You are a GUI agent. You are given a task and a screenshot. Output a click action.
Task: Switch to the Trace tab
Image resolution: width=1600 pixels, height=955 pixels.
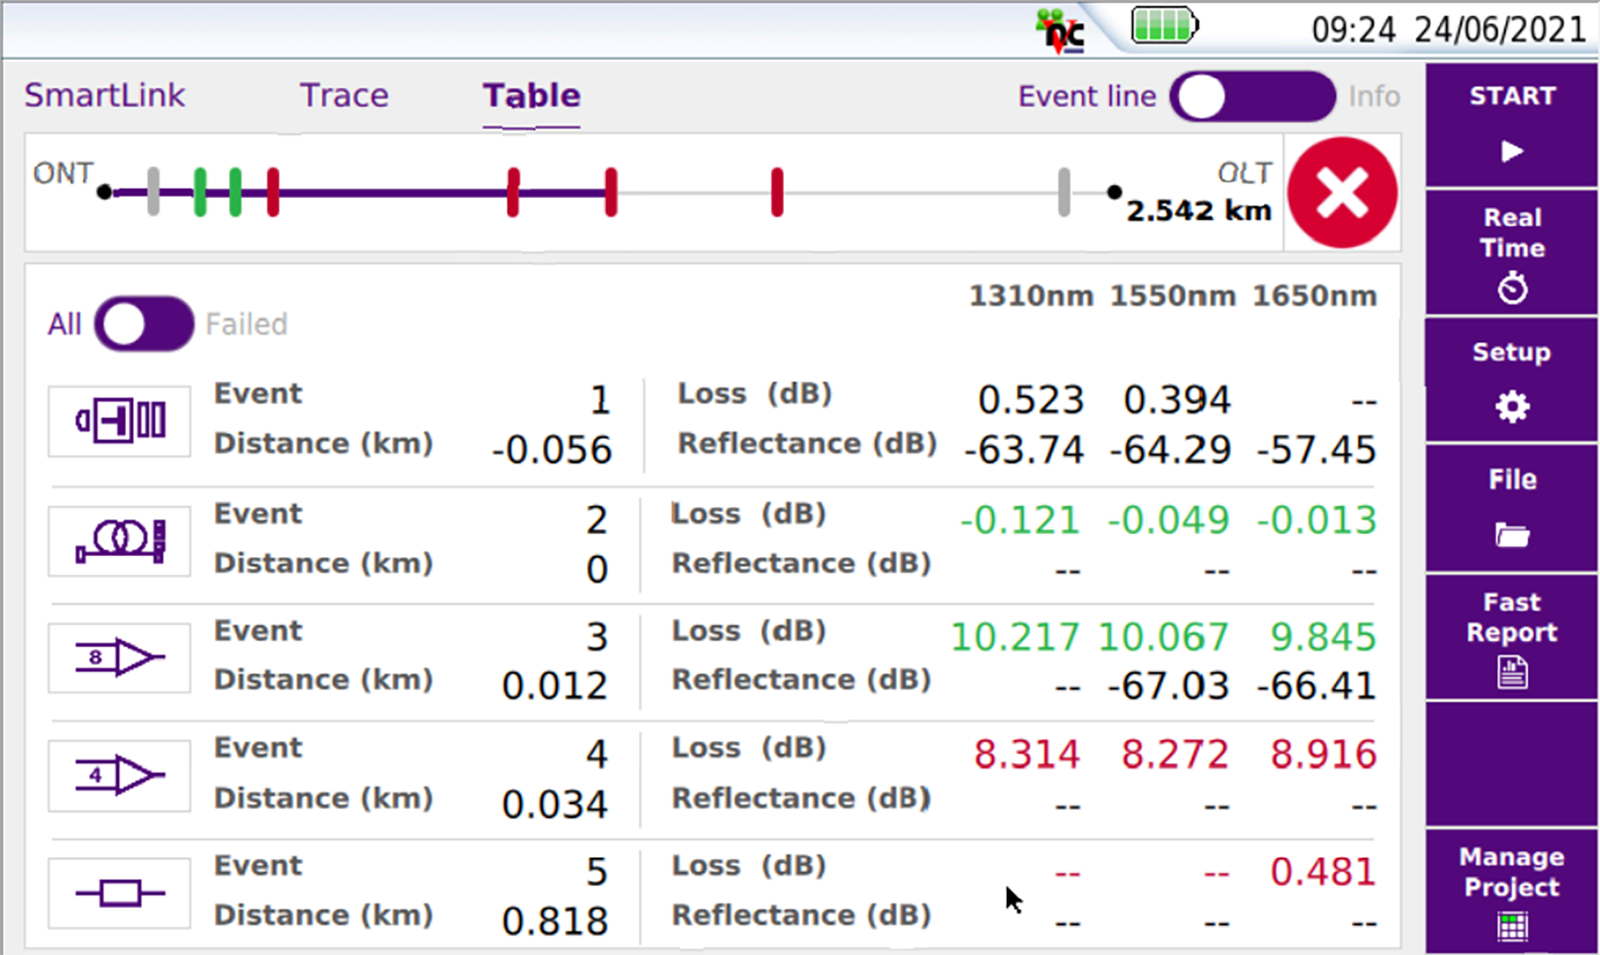tap(344, 96)
